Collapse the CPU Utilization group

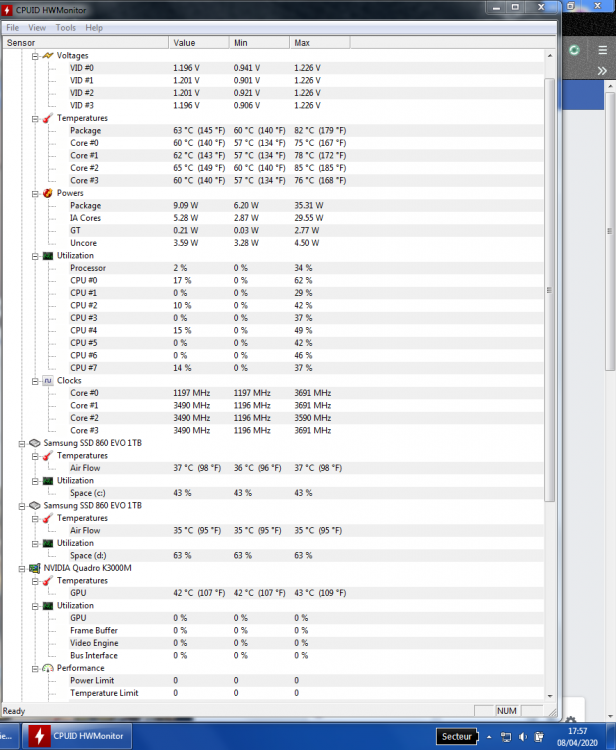click(35, 256)
